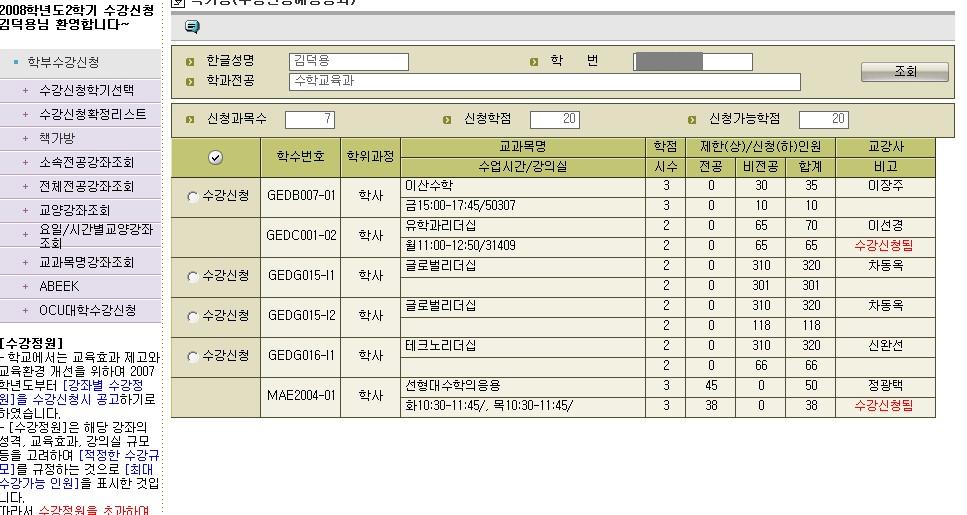Click the 학과전공 field showing 수학교육과
This screenshot has width=967, height=515.
545,82
